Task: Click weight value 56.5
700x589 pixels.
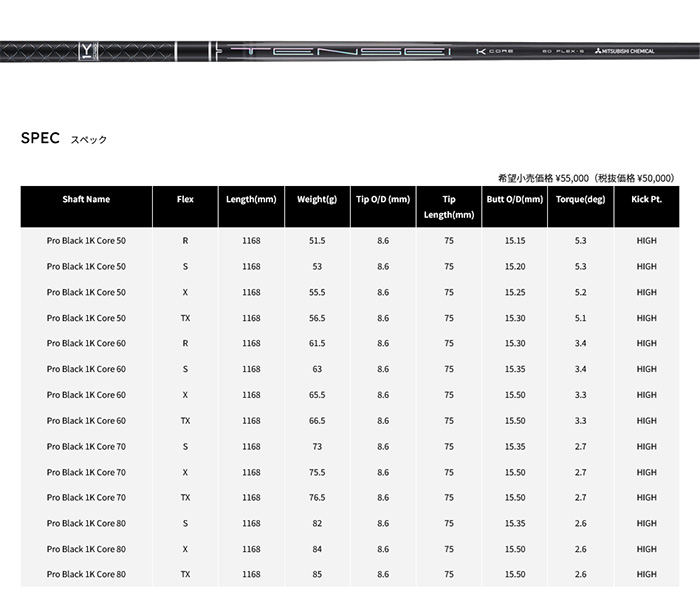Action: coord(317,318)
